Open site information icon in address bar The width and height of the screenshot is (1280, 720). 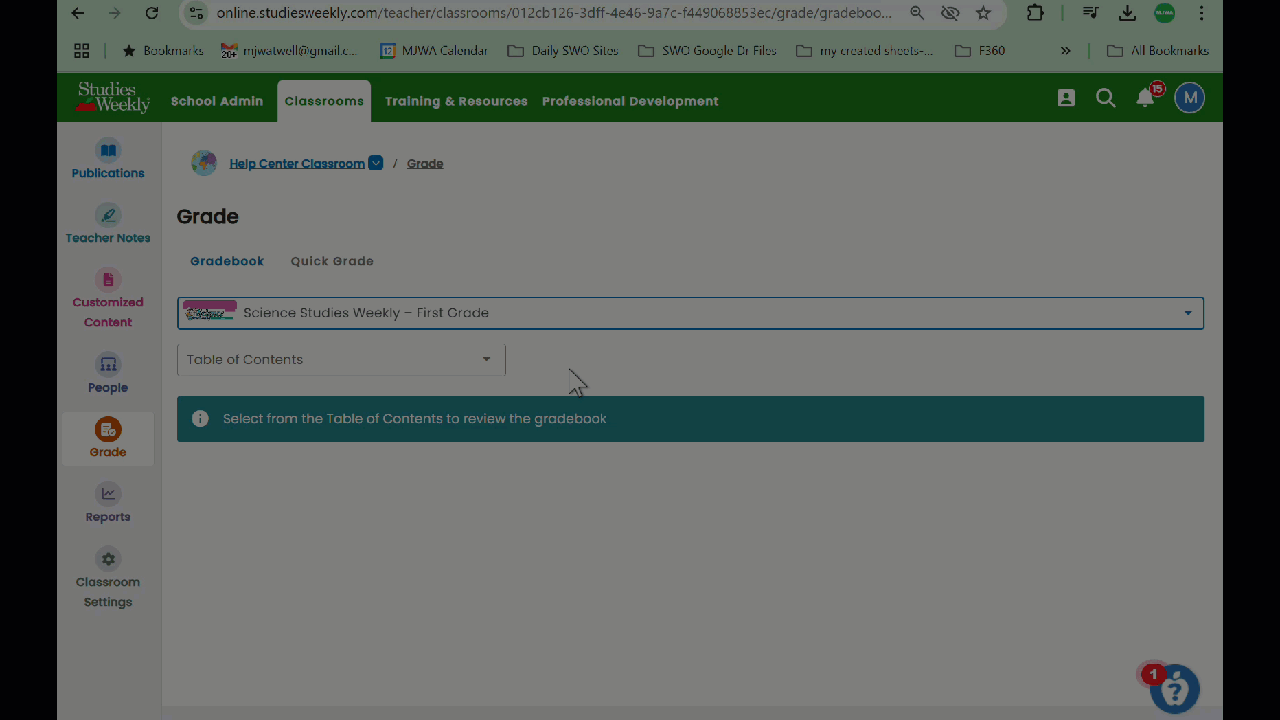pyautogui.click(x=196, y=13)
